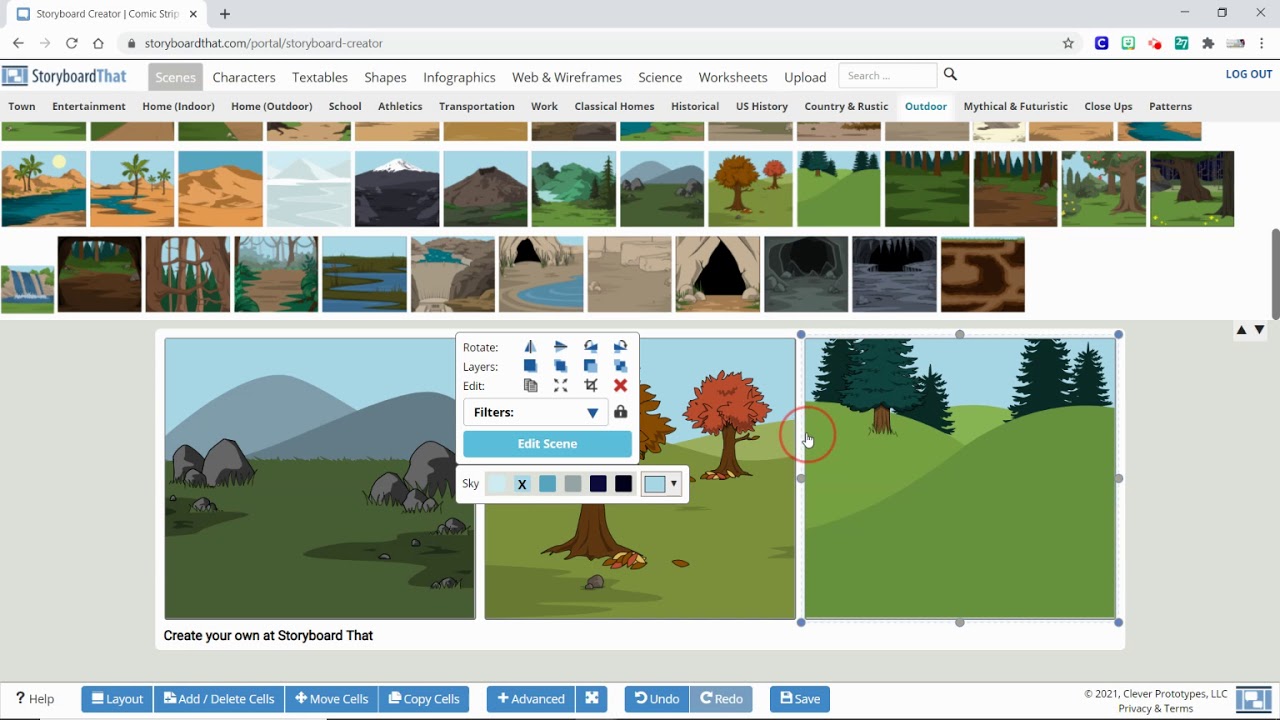The width and height of the screenshot is (1280, 720).
Task: Open the Infographics tab
Action: (459, 77)
